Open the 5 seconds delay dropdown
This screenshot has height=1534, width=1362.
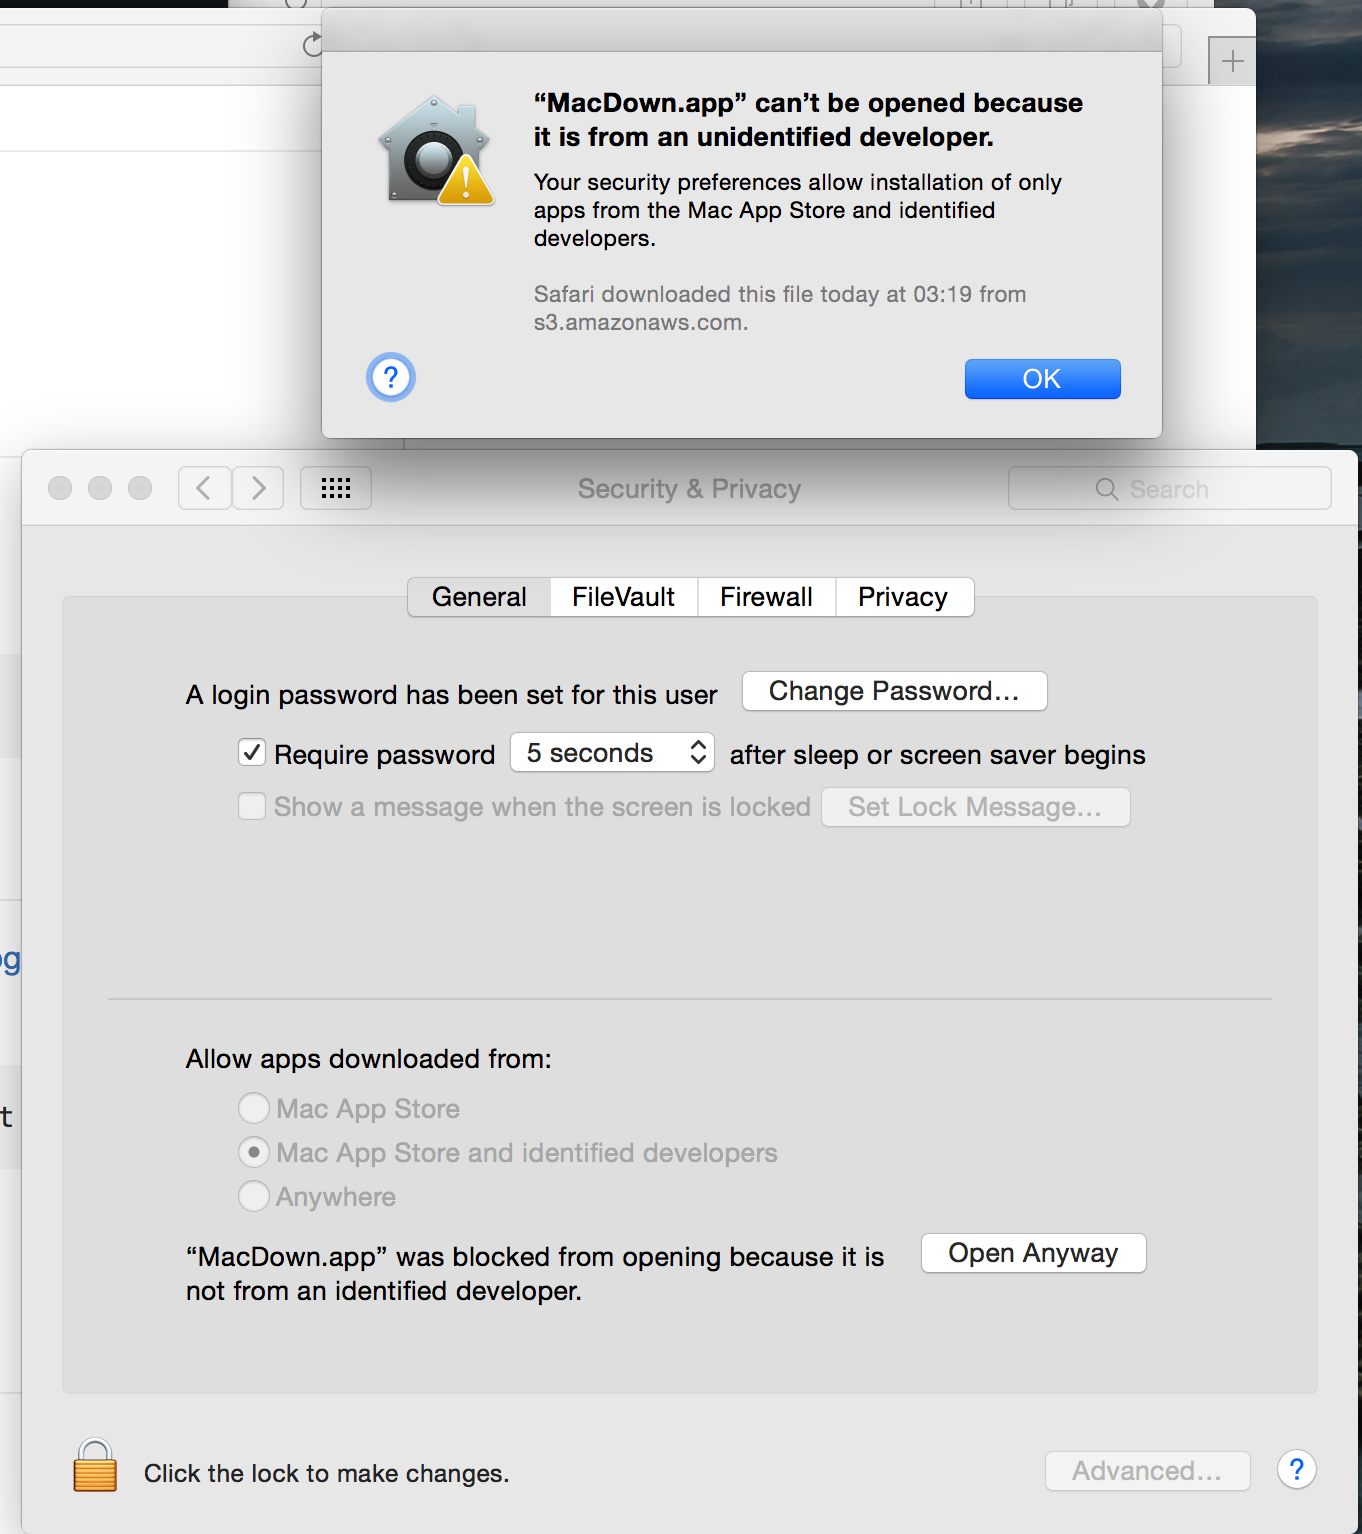point(612,753)
